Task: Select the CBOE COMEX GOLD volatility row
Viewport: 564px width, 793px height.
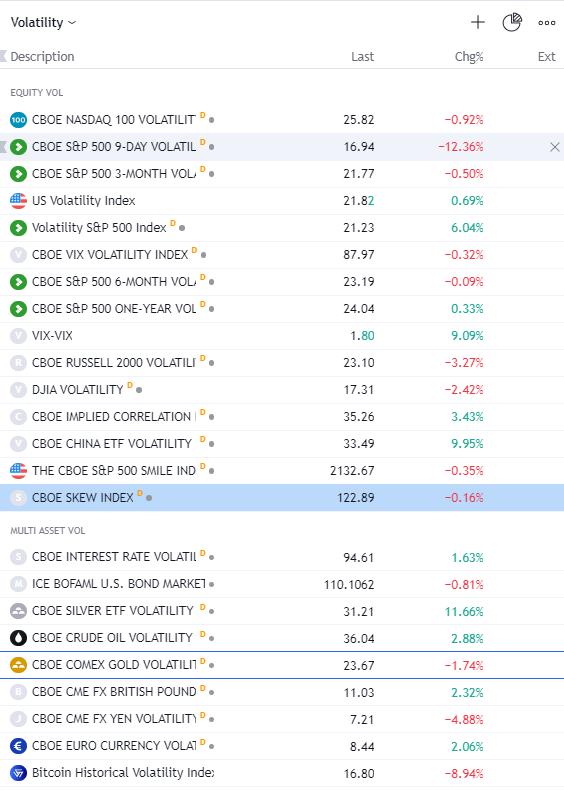Action: tap(282, 665)
